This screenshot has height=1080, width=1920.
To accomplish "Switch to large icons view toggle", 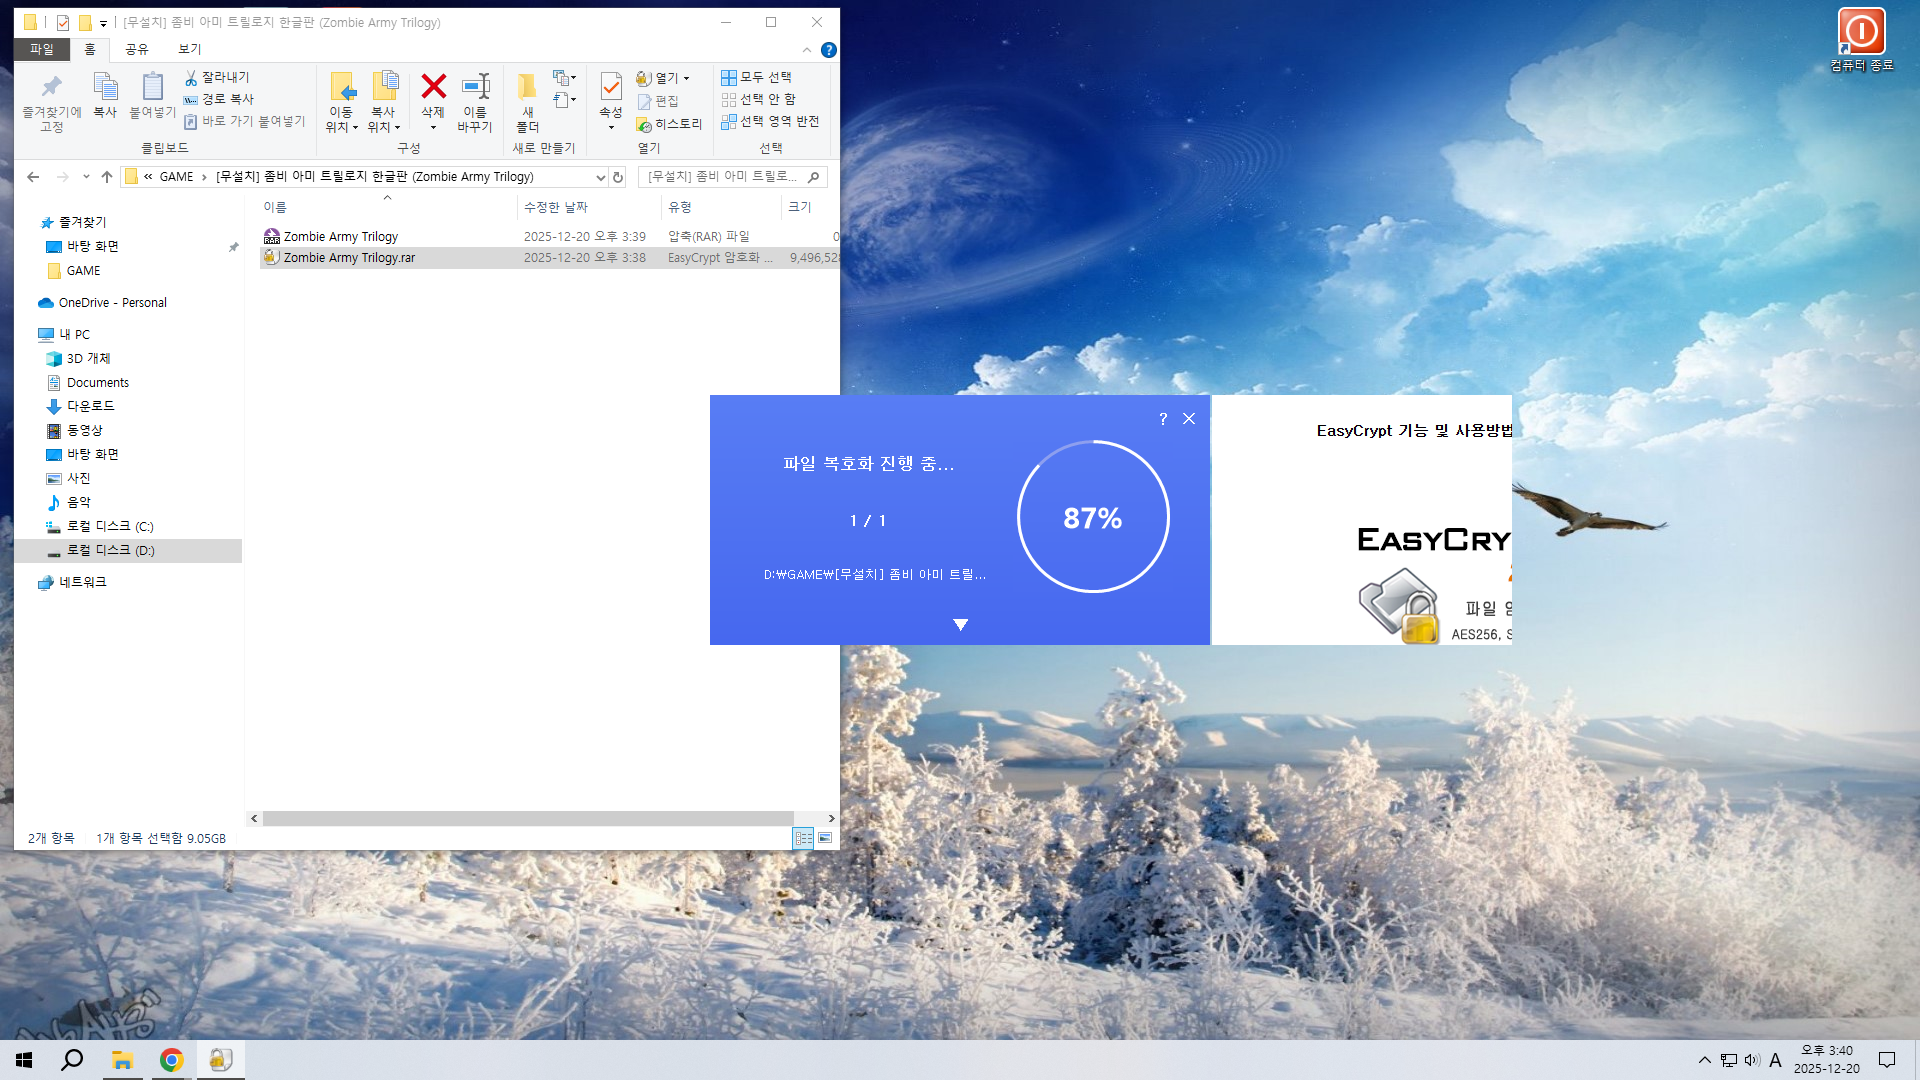I will 825,838.
